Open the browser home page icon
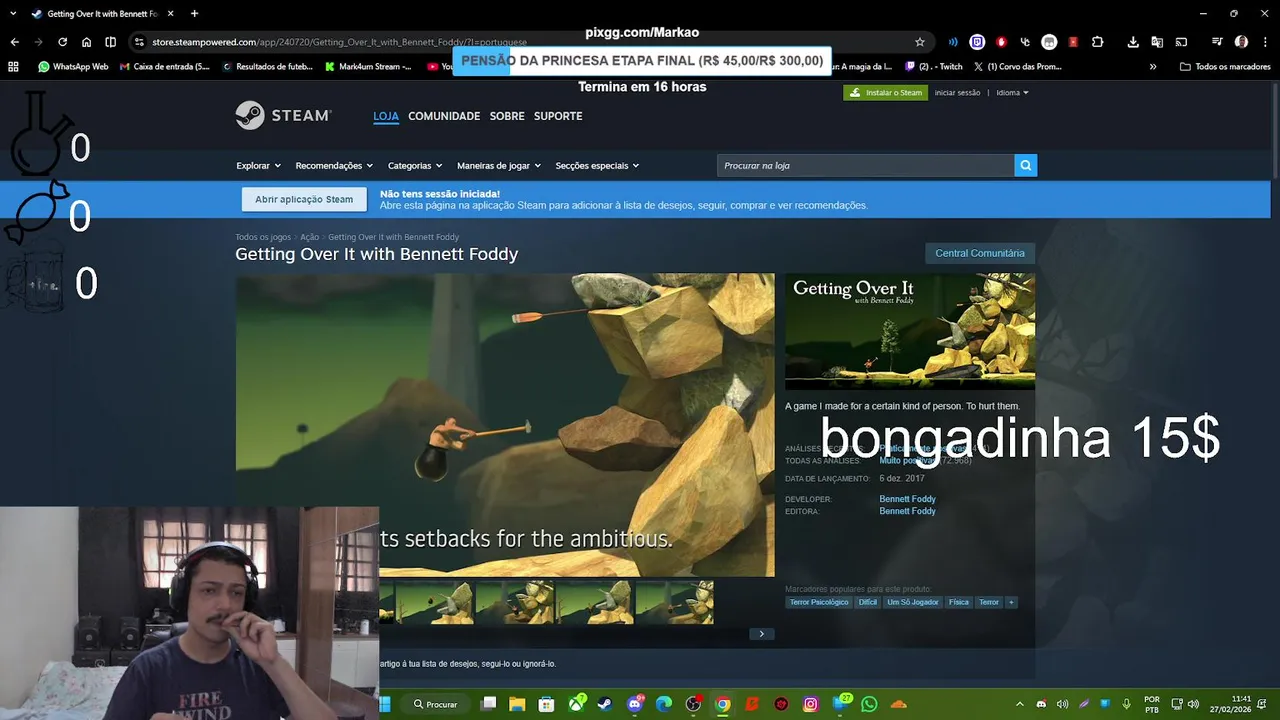Image resolution: width=1280 pixels, height=720 pixels. pos(86,42)
